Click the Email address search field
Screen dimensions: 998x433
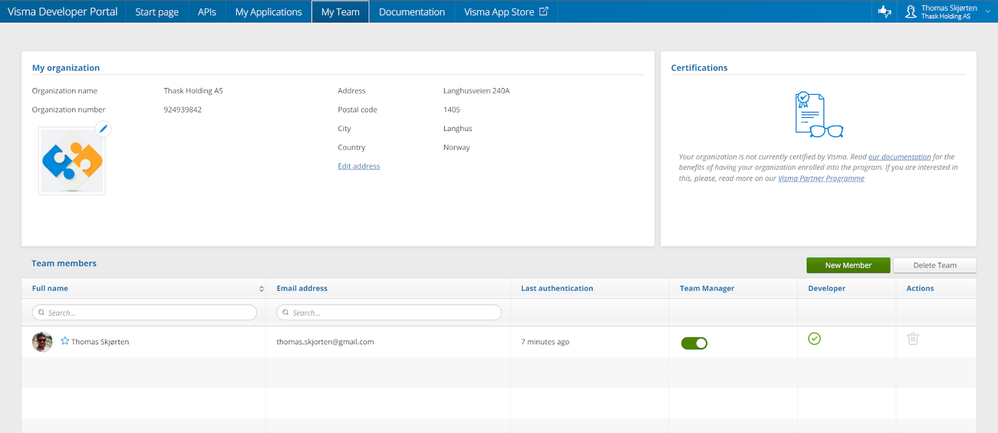(x=389, y=313)
